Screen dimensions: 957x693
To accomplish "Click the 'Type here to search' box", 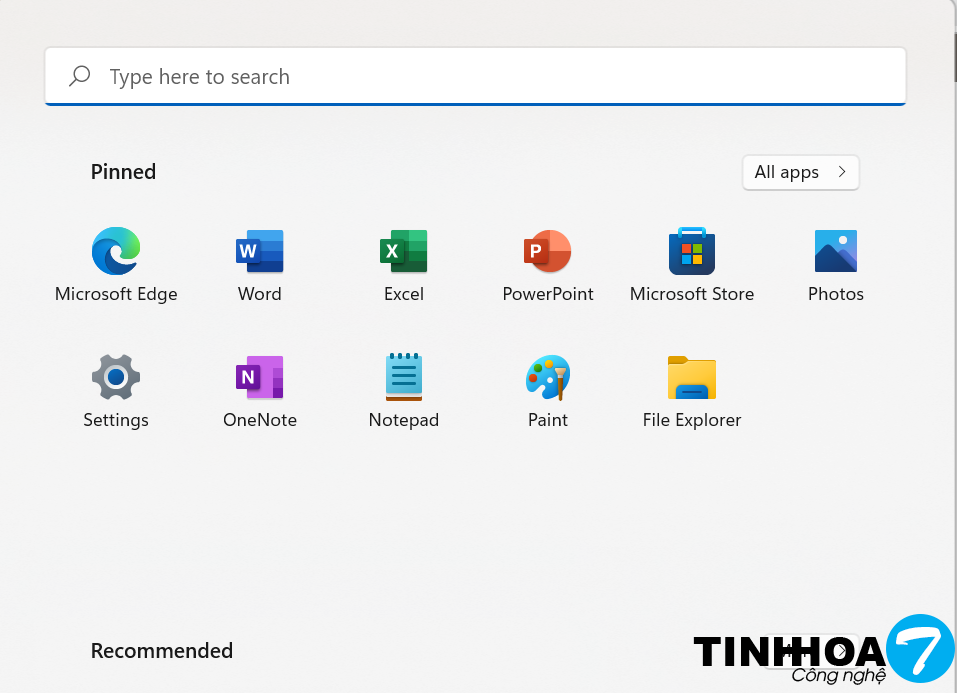I will [x=480, y=77].
